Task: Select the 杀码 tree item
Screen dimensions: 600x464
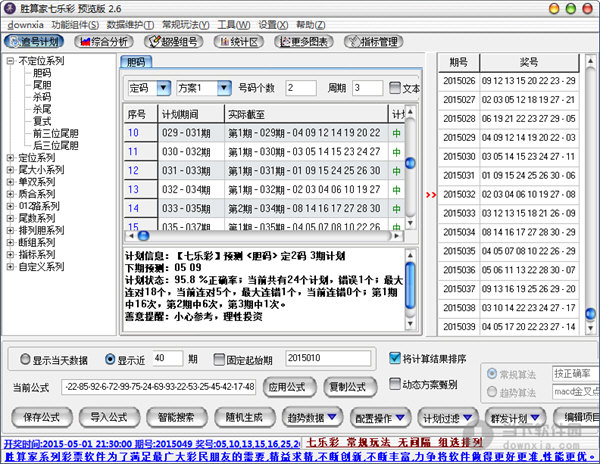Action: coord(42,97)
